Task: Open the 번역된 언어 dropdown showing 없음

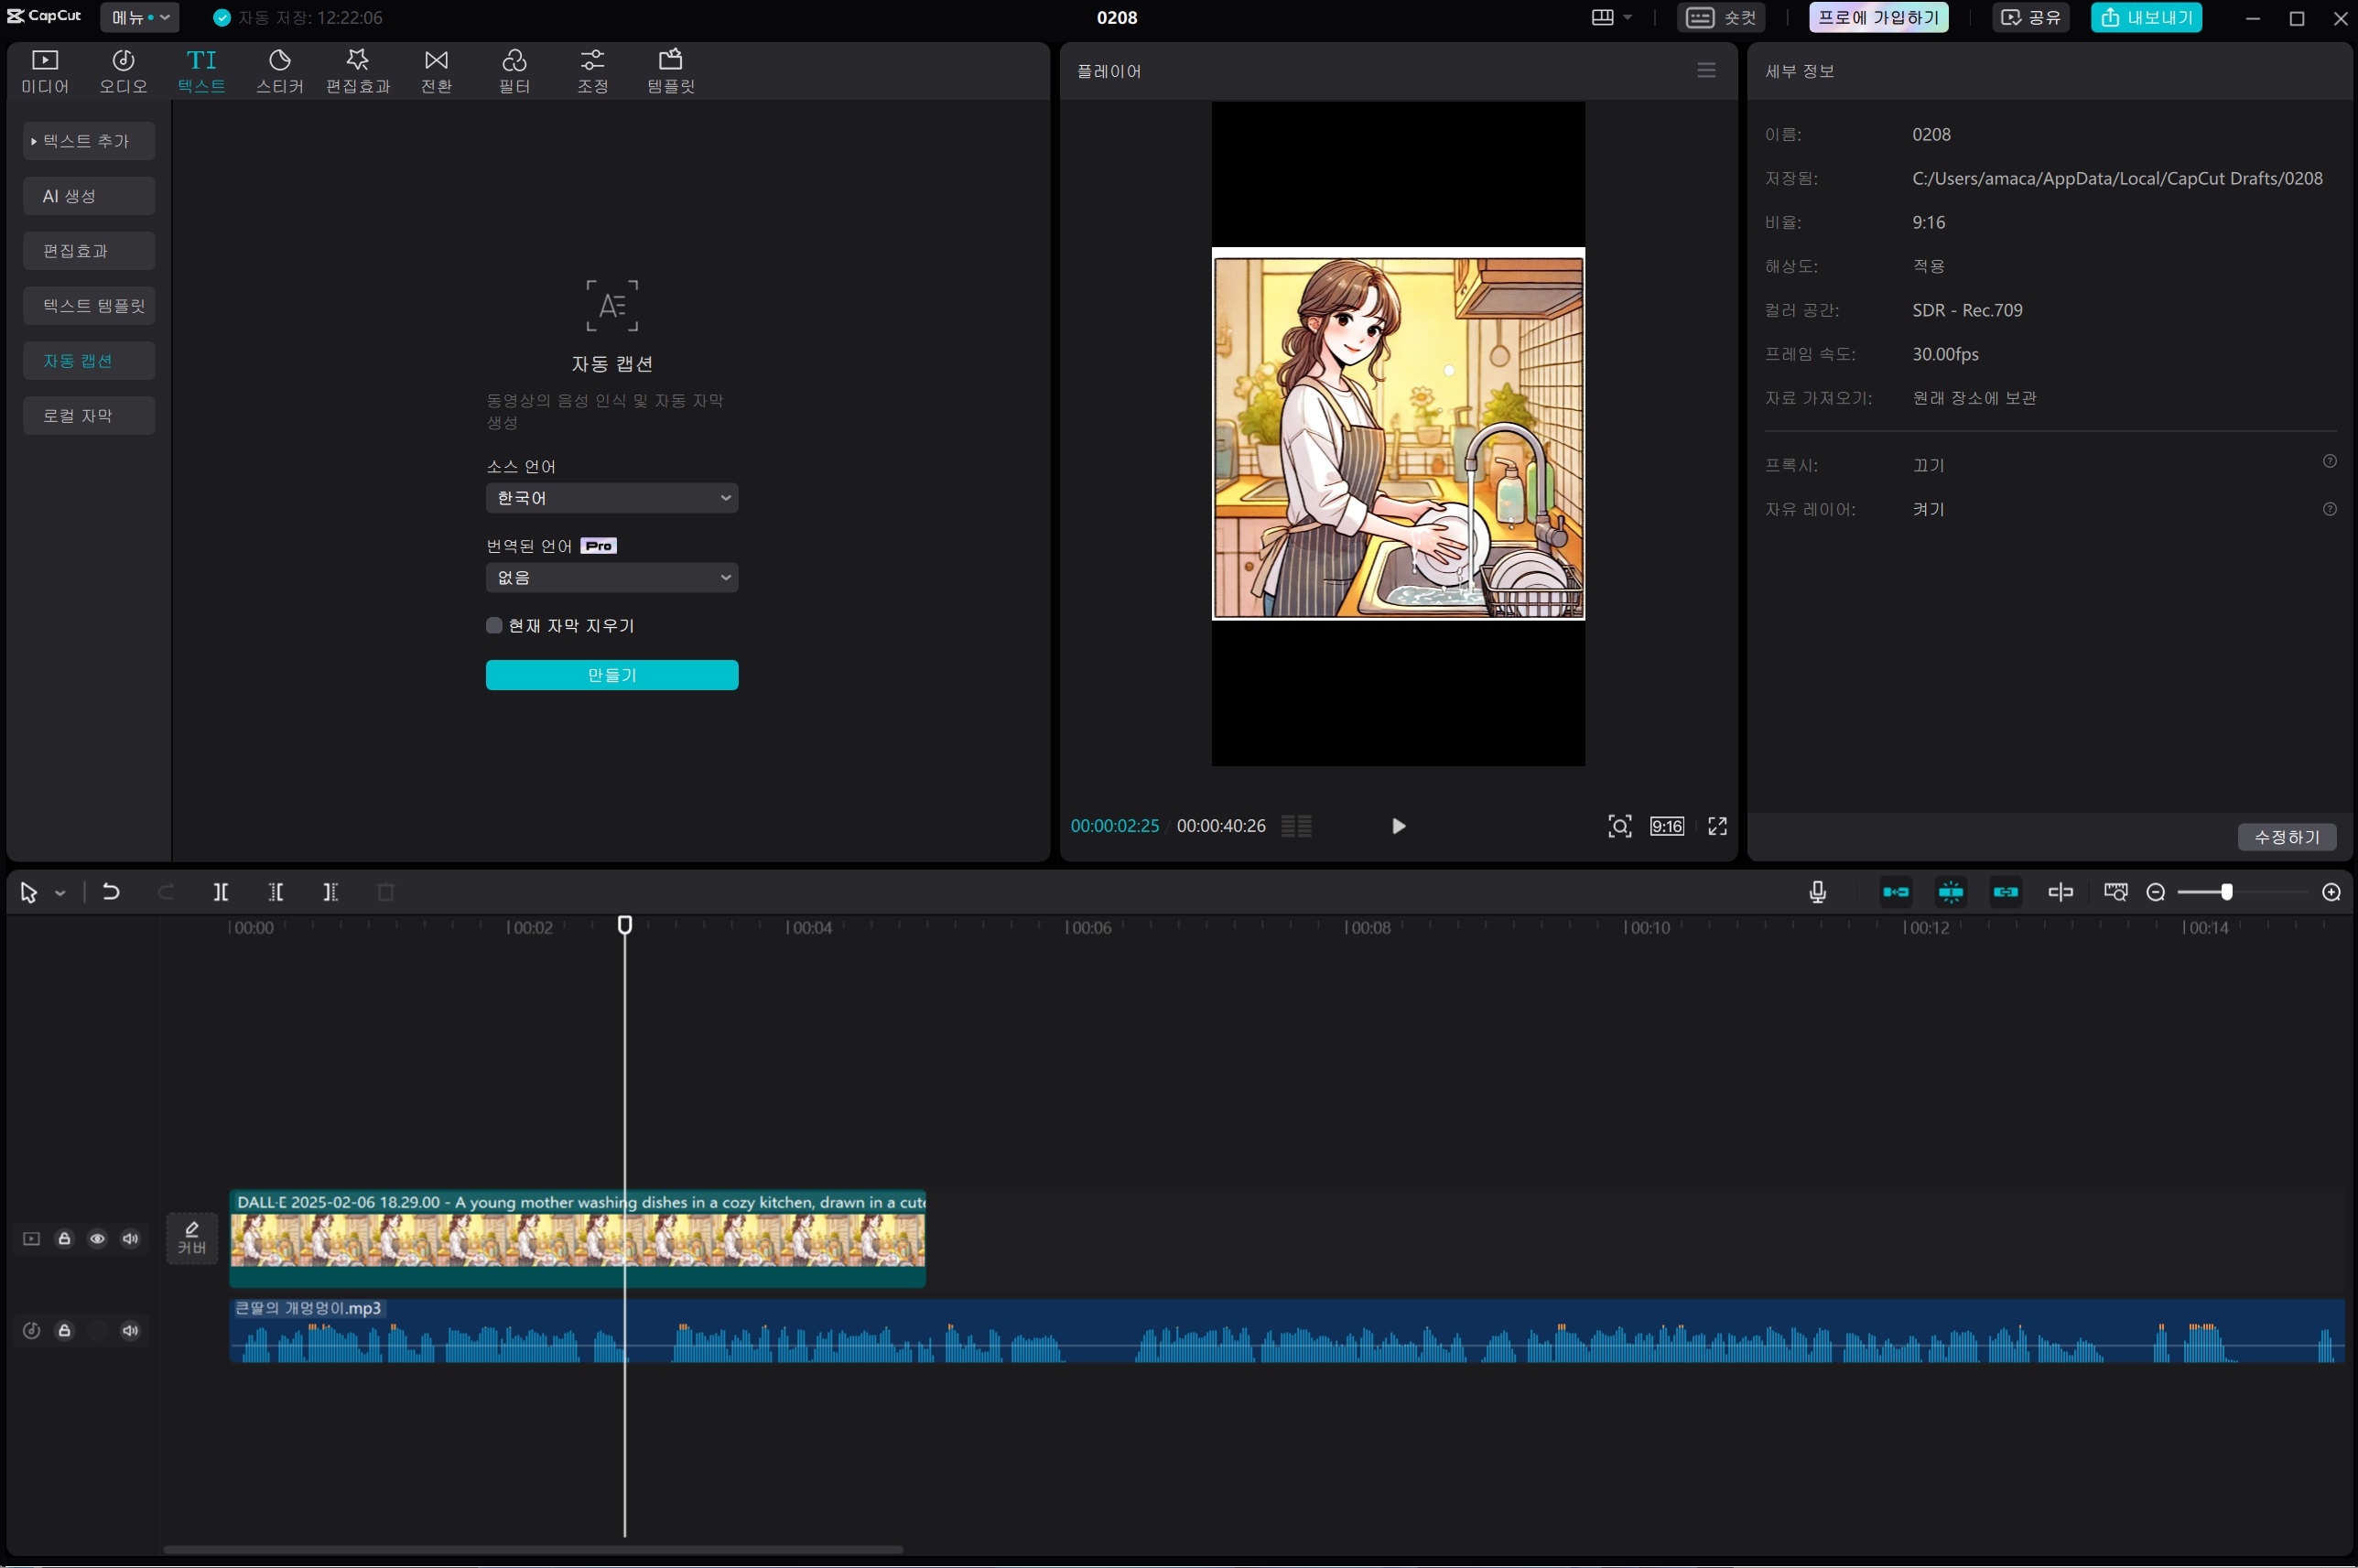Action: (612, 578)
